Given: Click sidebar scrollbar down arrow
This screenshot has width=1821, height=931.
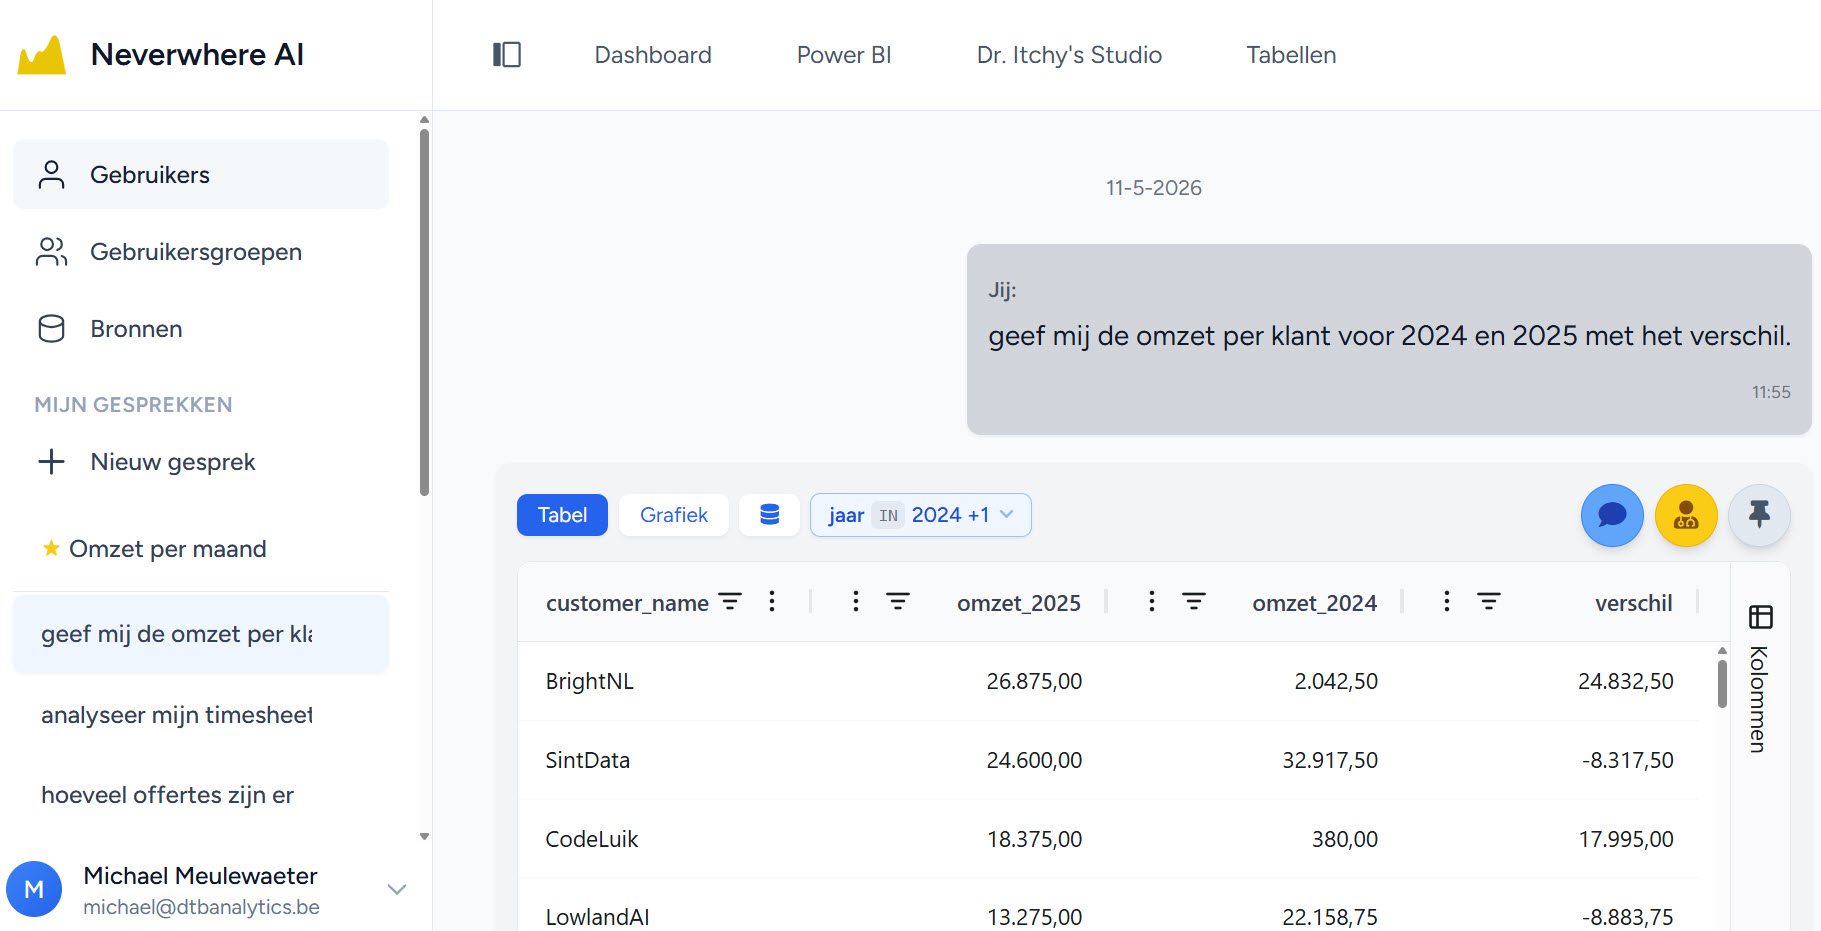Looking at the screenshot, I should pyautogui.click(x=425, y=836).
